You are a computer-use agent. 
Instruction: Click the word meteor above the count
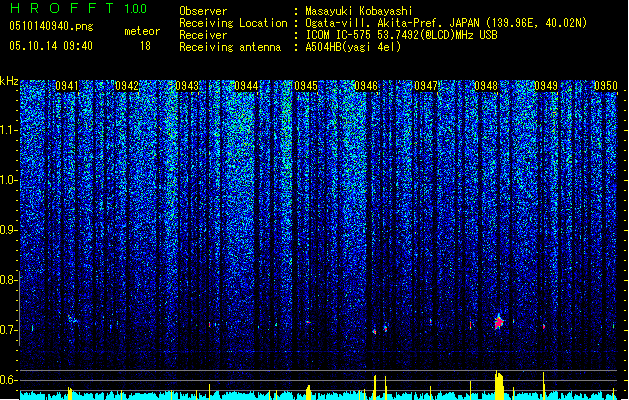pos(142,31)
